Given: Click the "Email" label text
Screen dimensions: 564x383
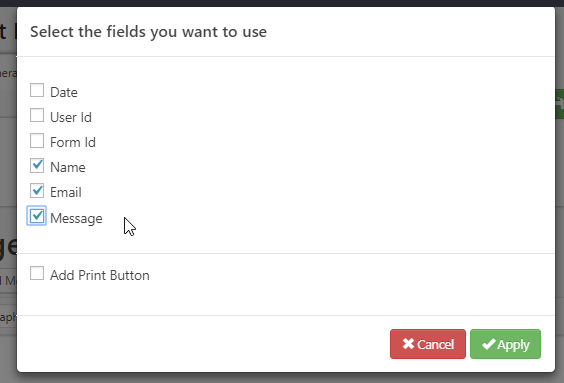Looking at the screenshot, I should 65,192.
